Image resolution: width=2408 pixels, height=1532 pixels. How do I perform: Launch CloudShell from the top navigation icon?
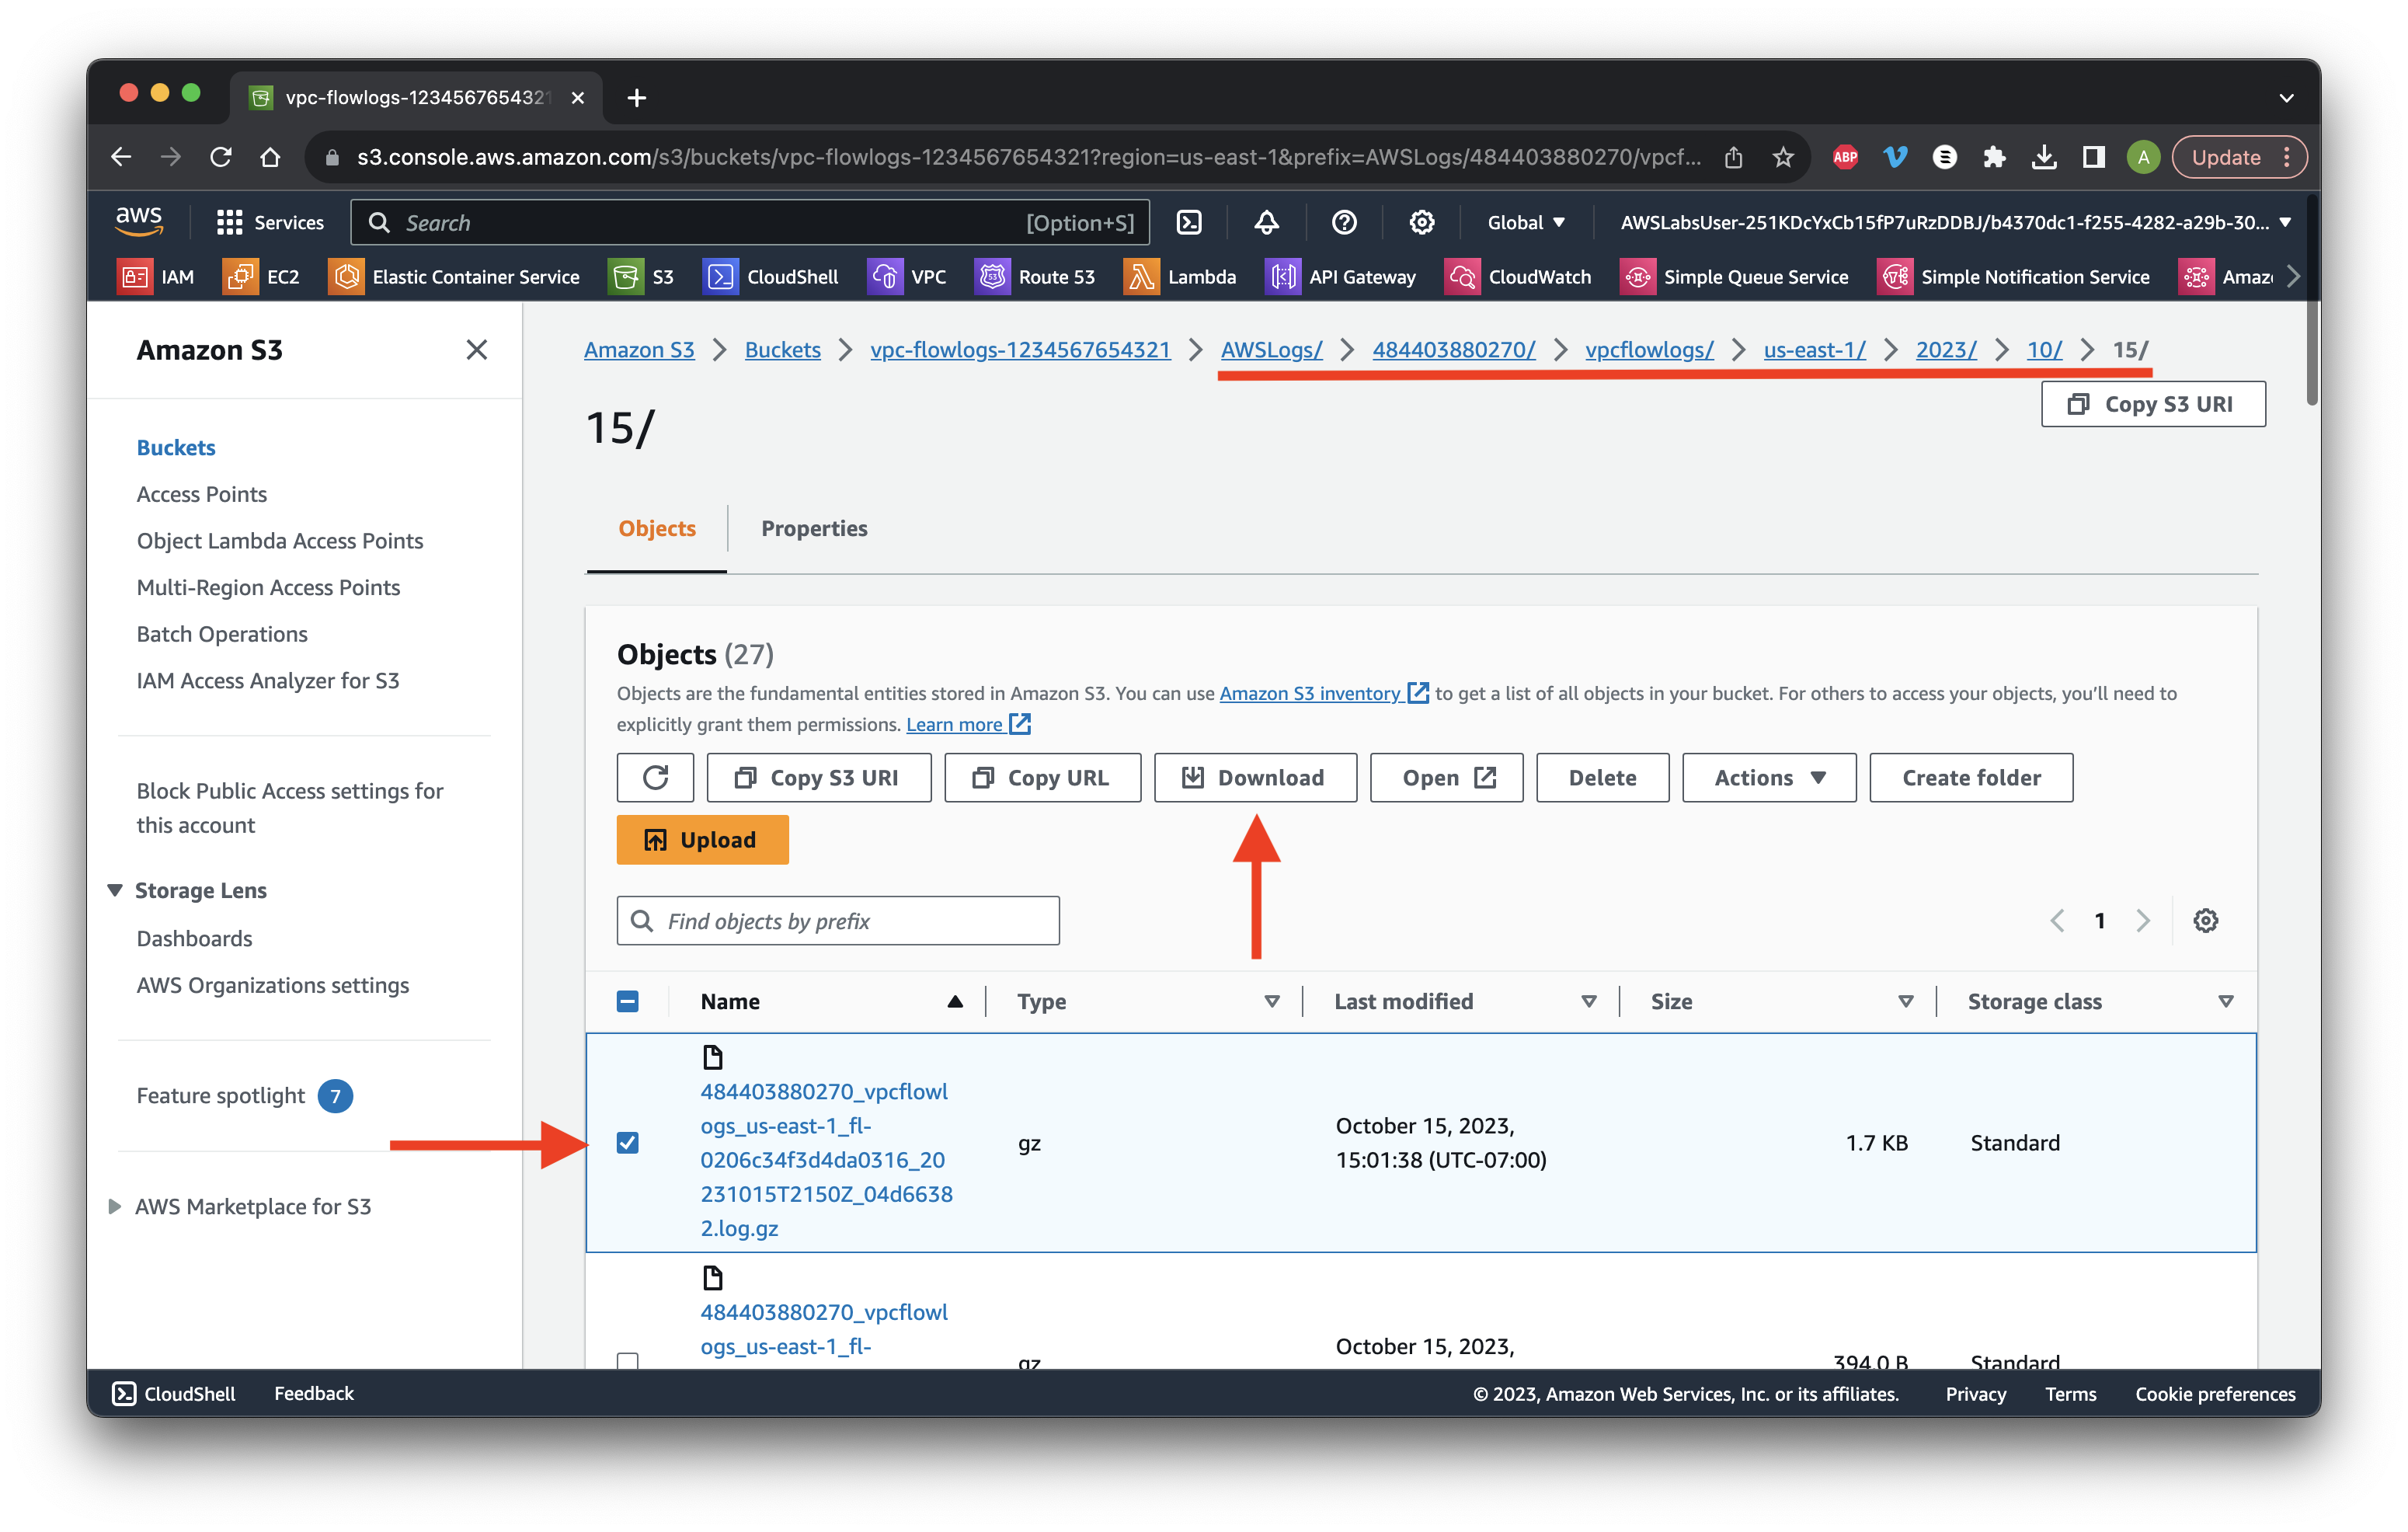pos(1189,222)
